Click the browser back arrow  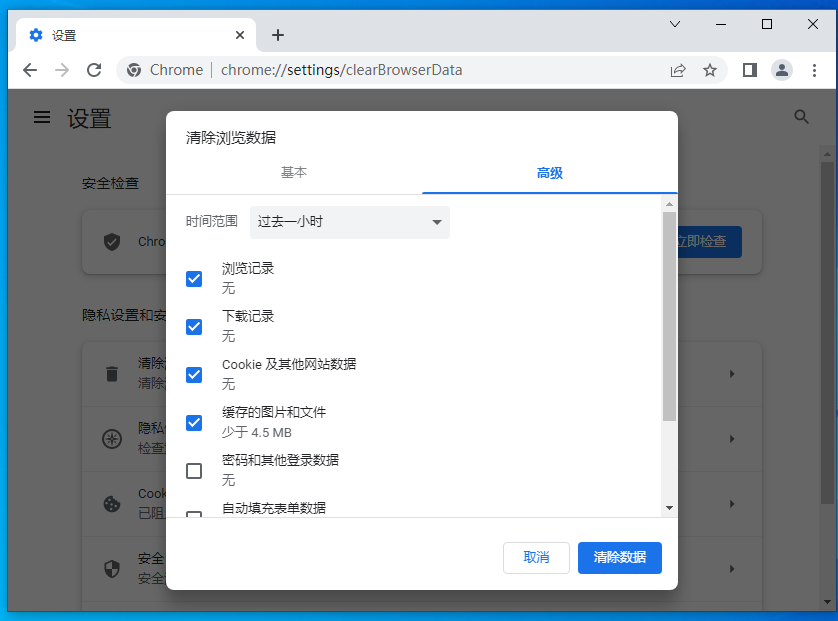(x=30, y=70)
